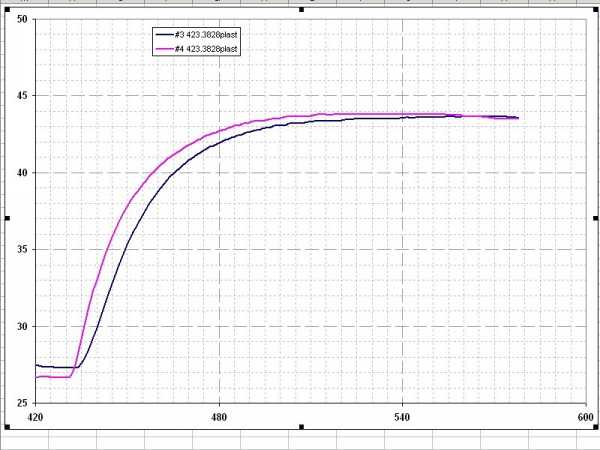This screenshot has height=450, width=600.
Task: Grab the bottom-left corner chart handle
Action: (x=7, y=426)
